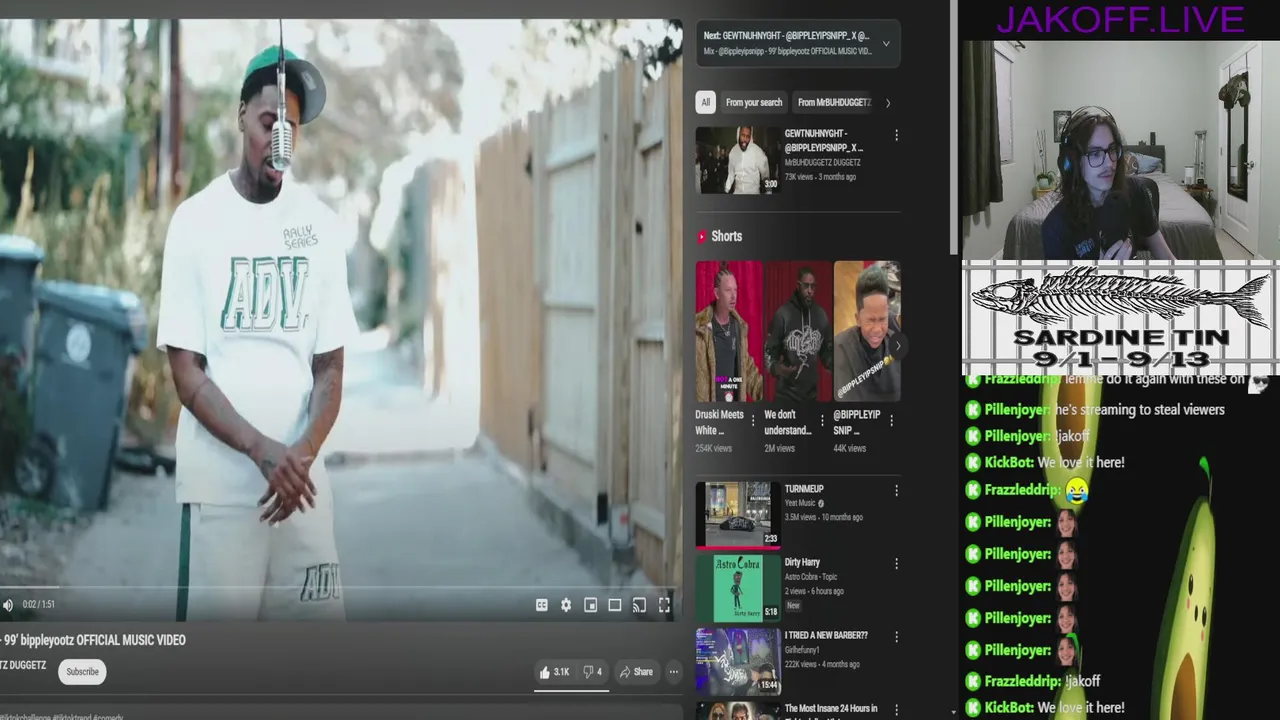1280x720 pixels.
Task: Click the streamer webcam feed
Action: coord(1120,150)
